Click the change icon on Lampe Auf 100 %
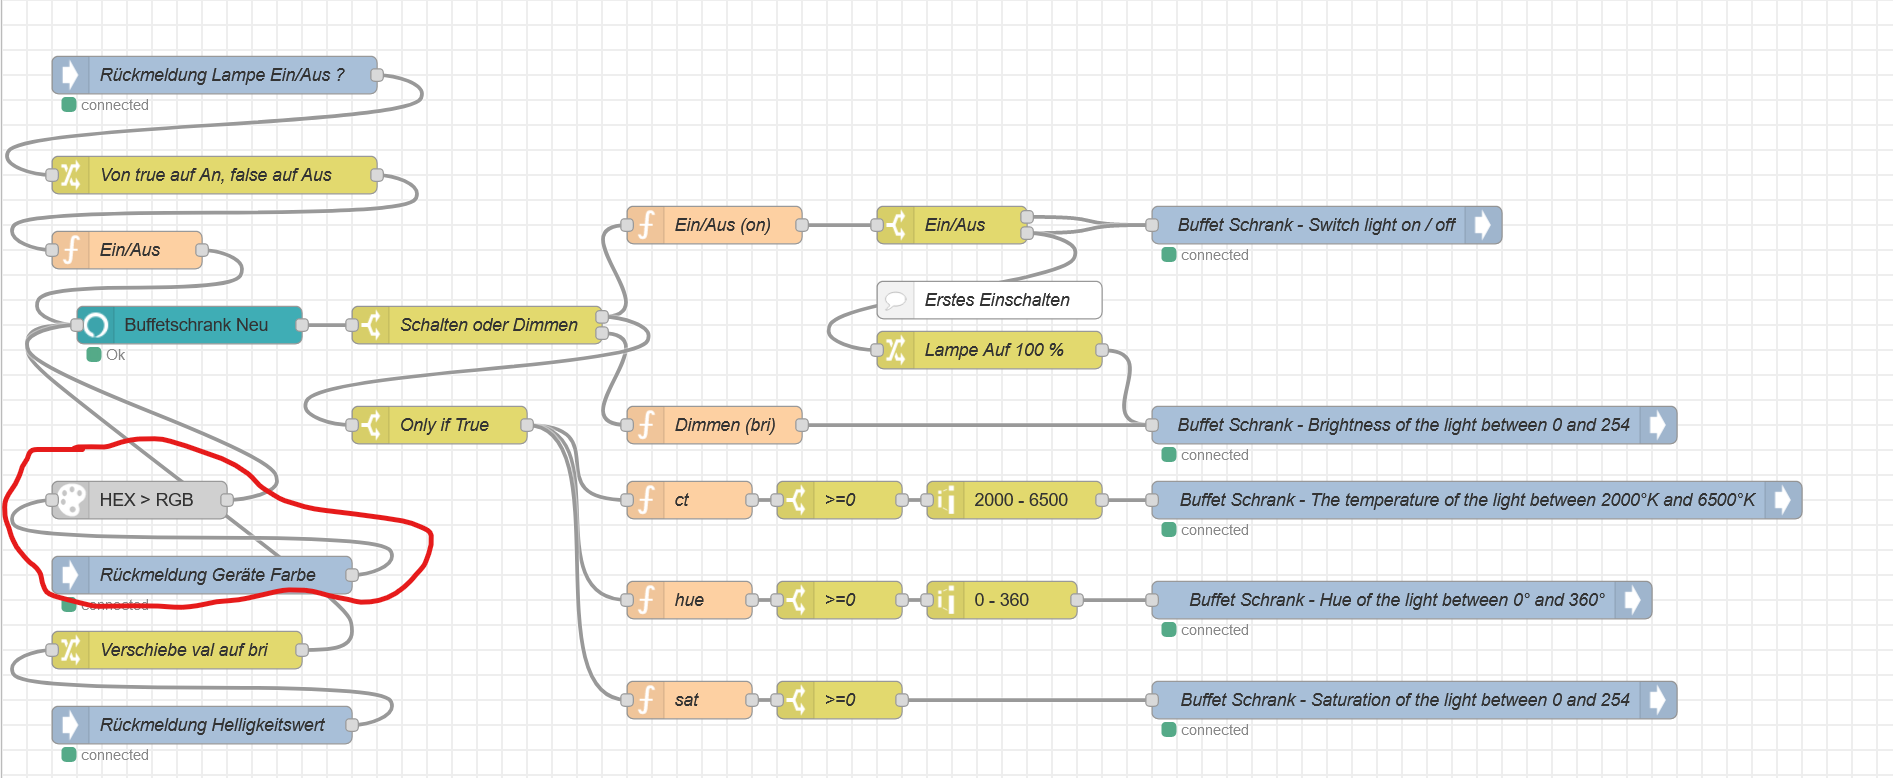Screen dimensions: 1893x778 (896, 350)
